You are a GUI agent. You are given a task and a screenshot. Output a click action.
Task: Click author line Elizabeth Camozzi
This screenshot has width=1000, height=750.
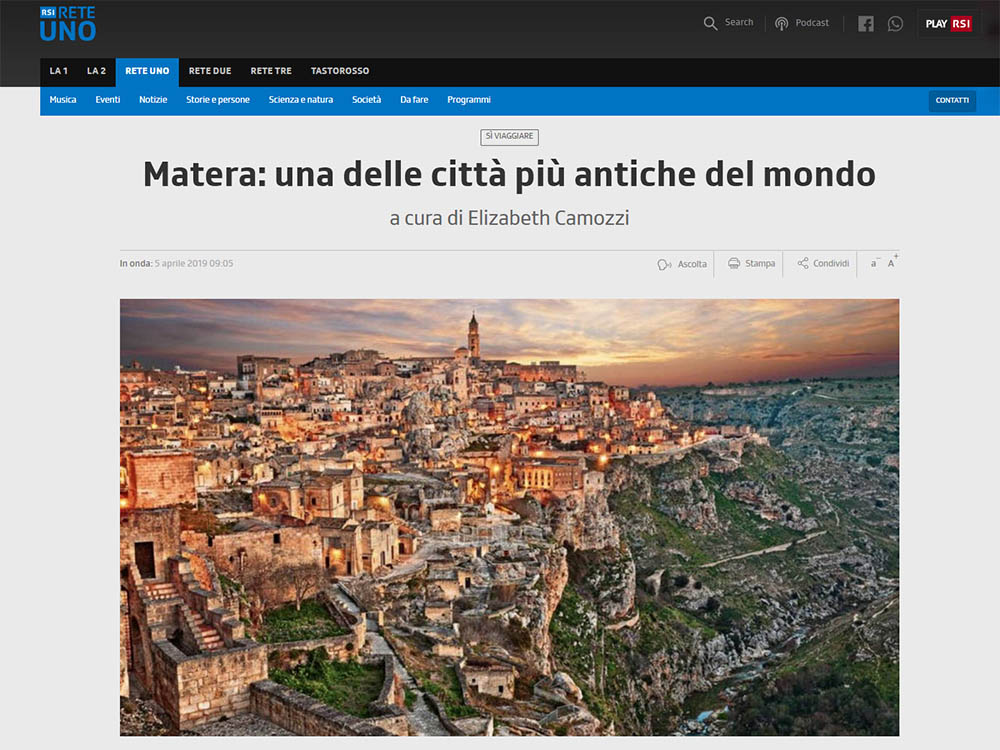[x=510, y=218]
